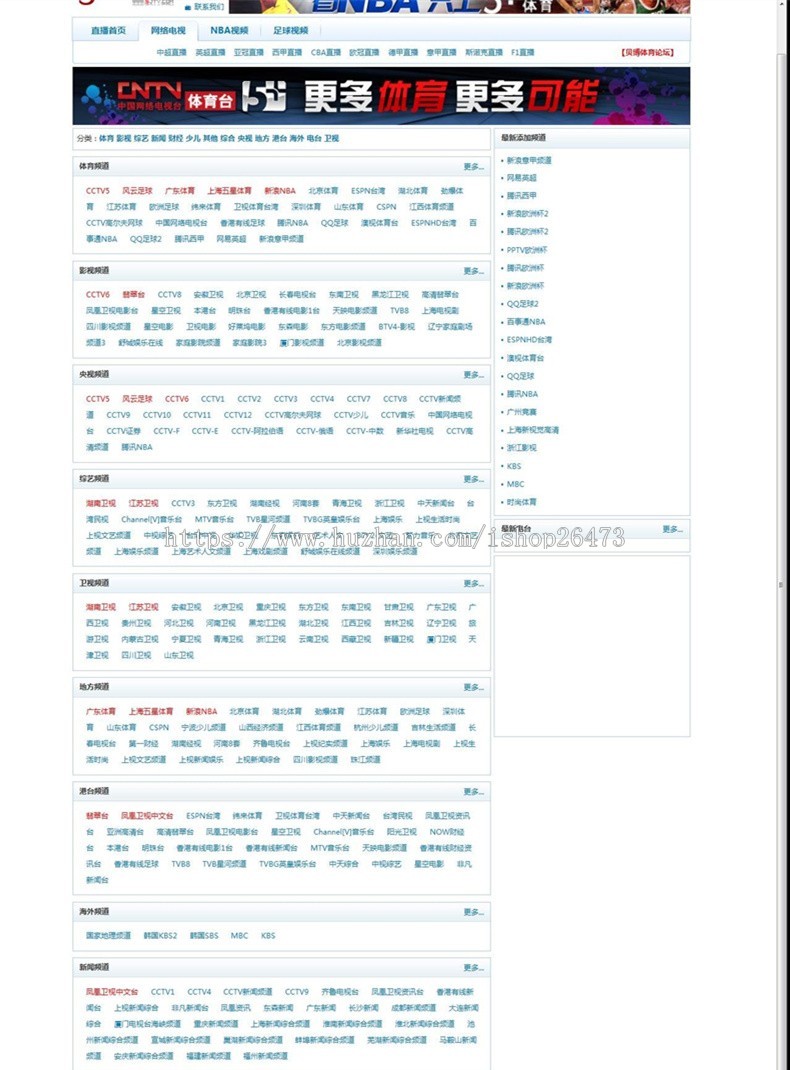
Task: Open 长春电视台 in the 影视频道 section
Action: click(297, 295)
